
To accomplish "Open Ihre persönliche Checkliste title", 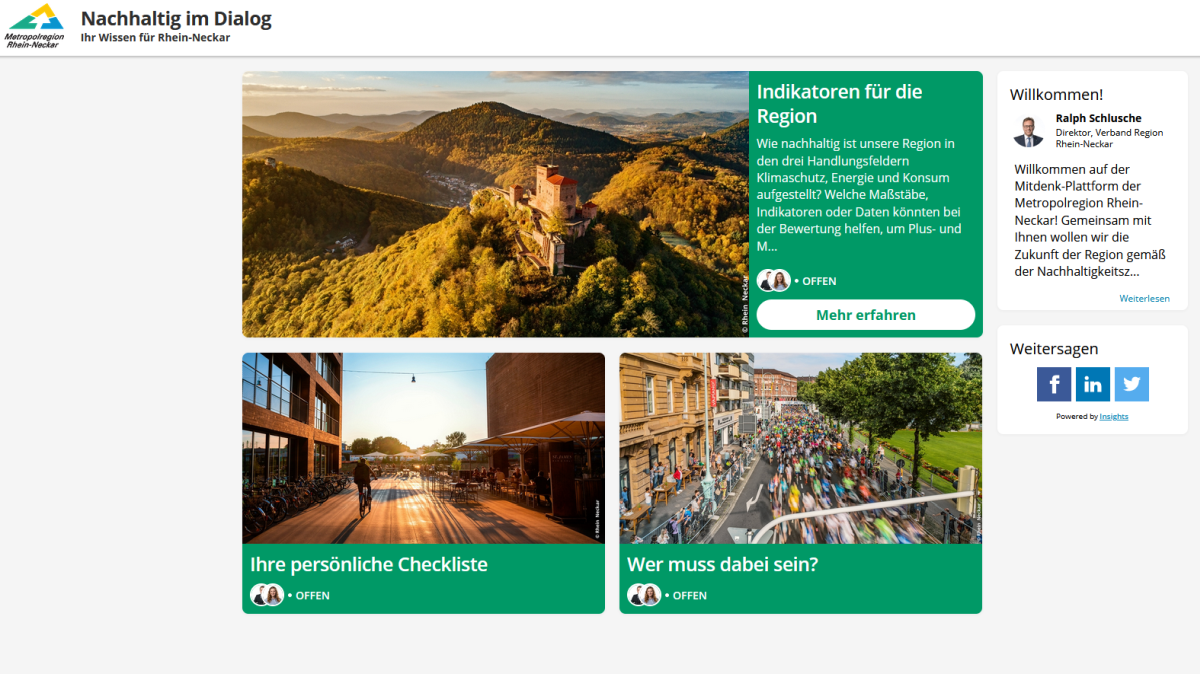I will click(369, 564).
